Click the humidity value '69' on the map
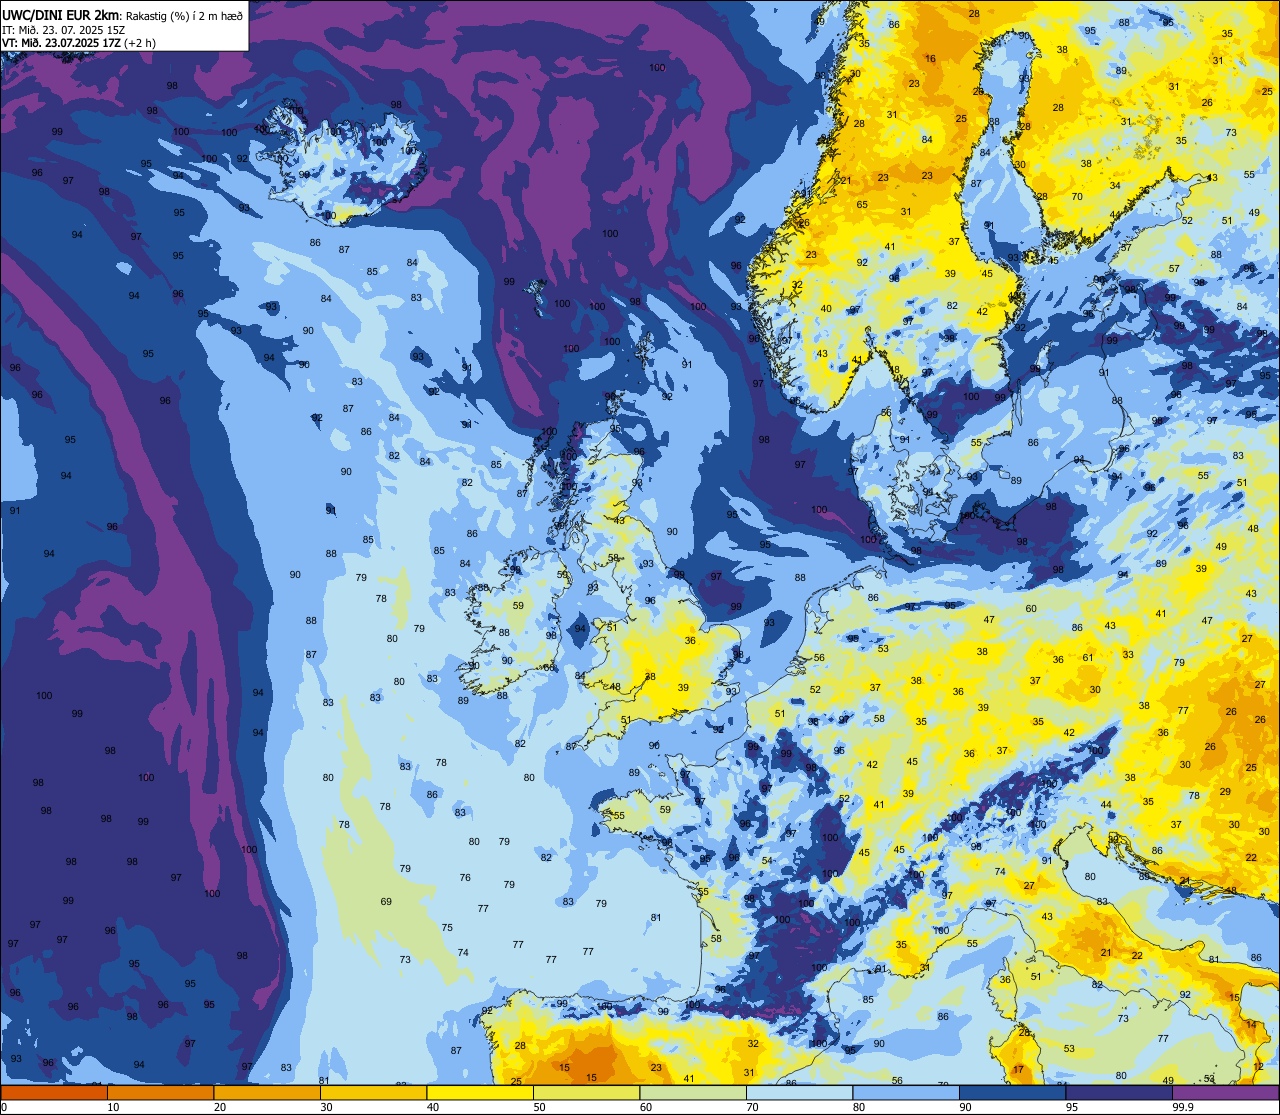The image size is (1280, 1115). coord(386,902)
